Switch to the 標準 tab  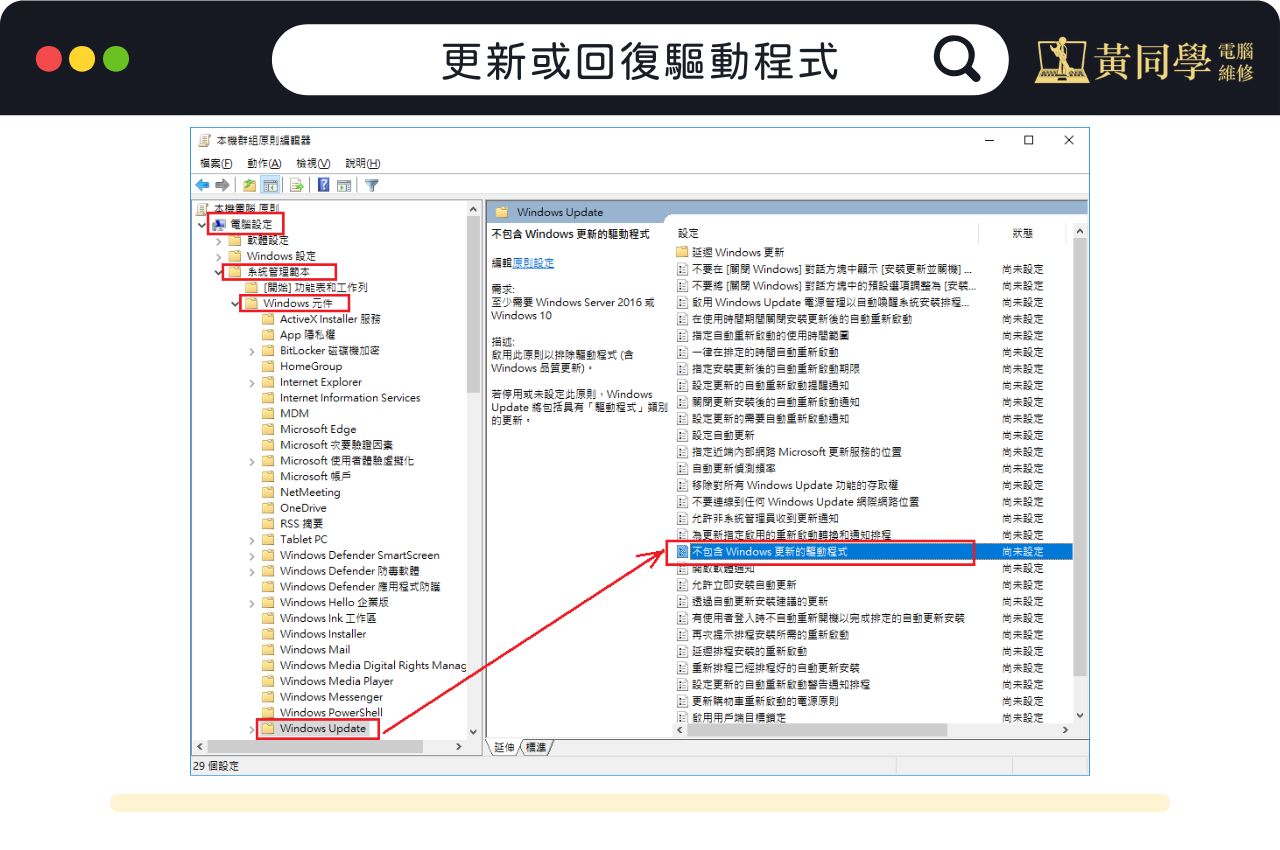537,748
